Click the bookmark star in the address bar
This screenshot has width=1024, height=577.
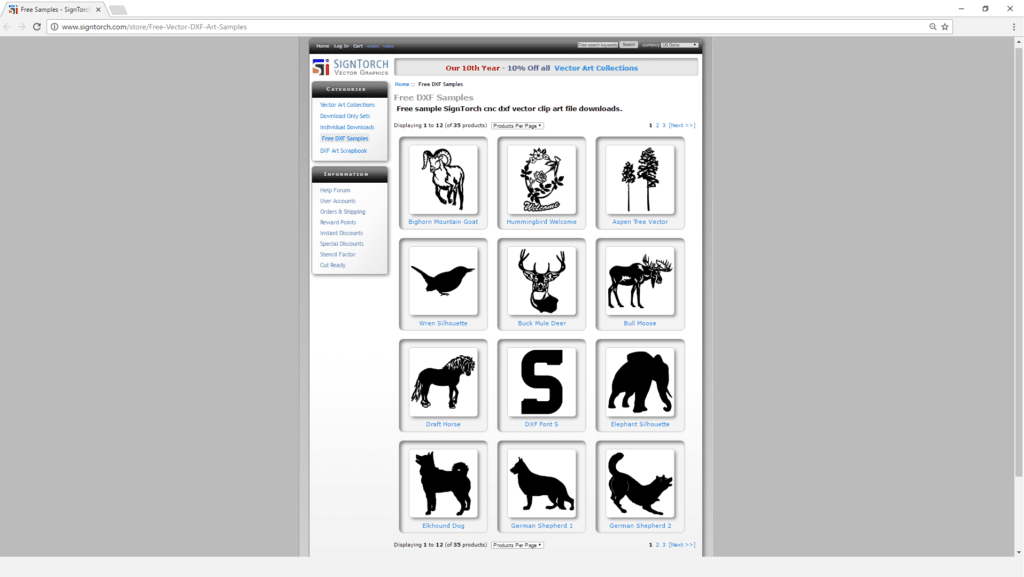[944, 27]
